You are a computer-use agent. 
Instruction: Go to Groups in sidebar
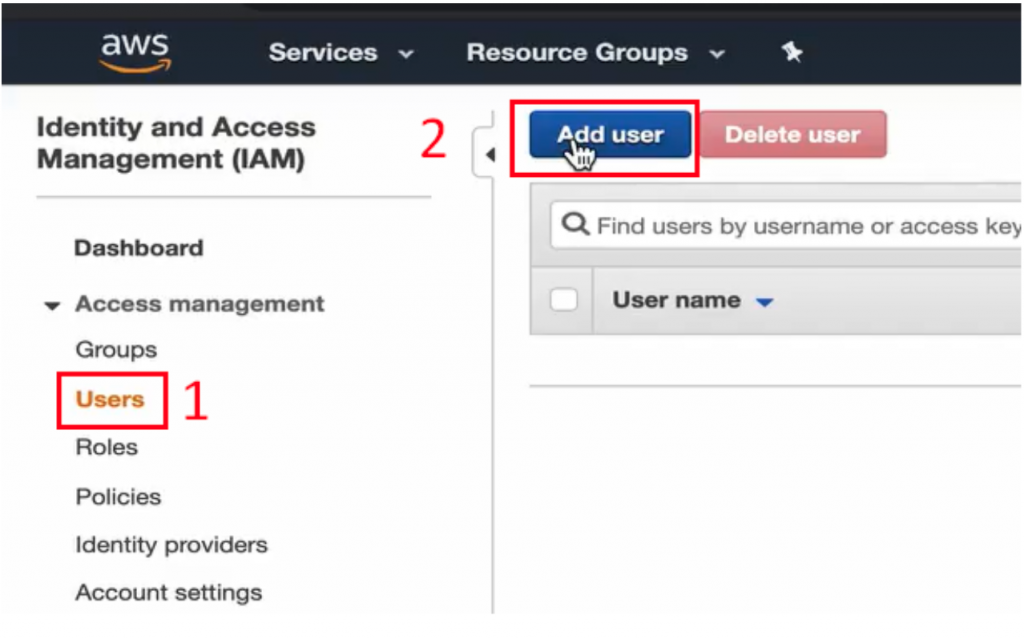(x=116, y=350)
